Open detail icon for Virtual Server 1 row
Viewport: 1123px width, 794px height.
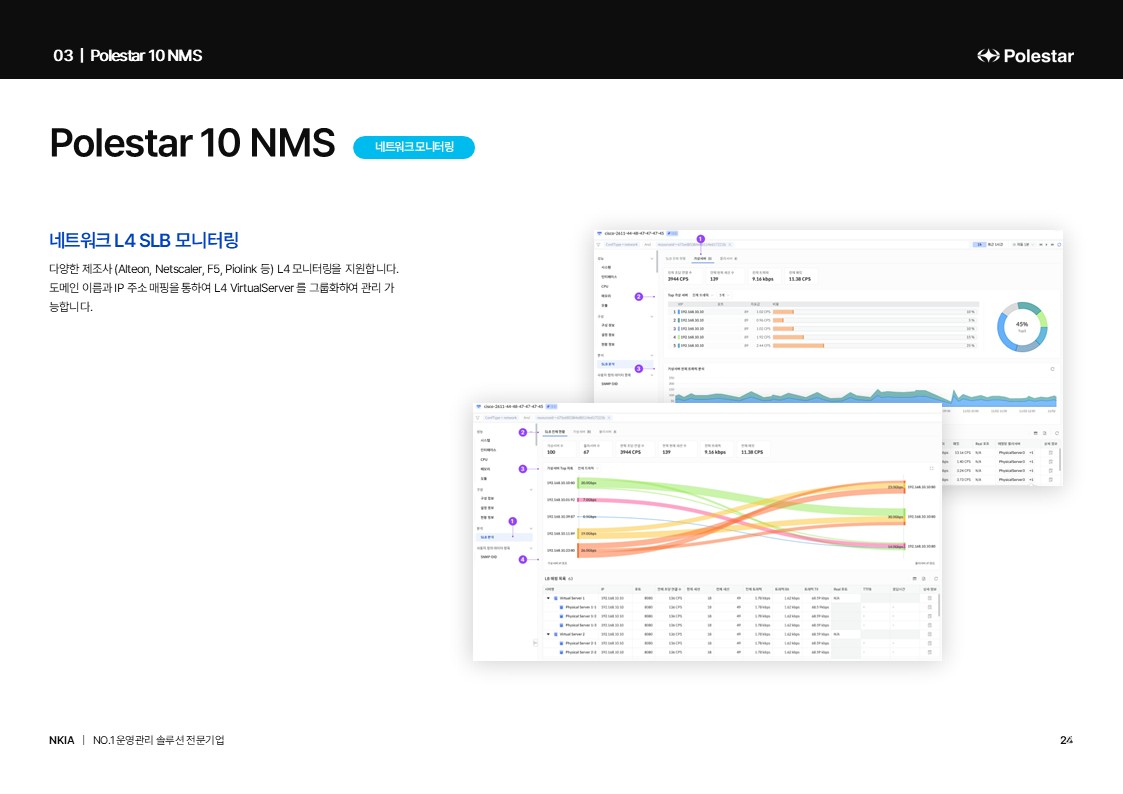(x=929, y=598)
